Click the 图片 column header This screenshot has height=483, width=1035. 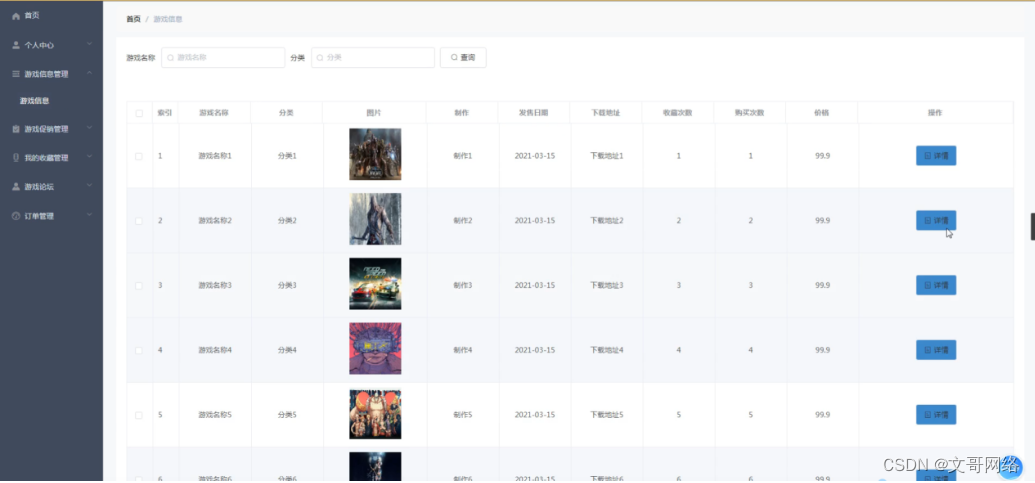(x=374, y=113)
